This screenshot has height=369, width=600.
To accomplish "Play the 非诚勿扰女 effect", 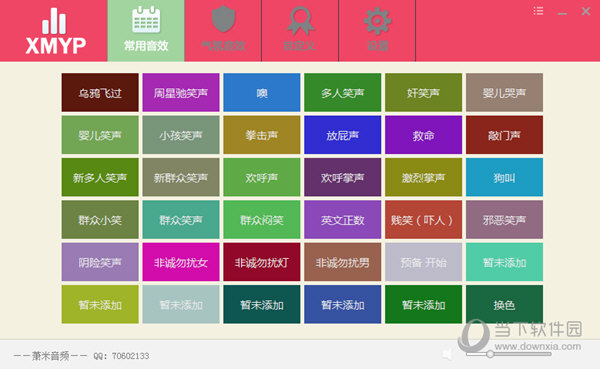I will point(181,262).
